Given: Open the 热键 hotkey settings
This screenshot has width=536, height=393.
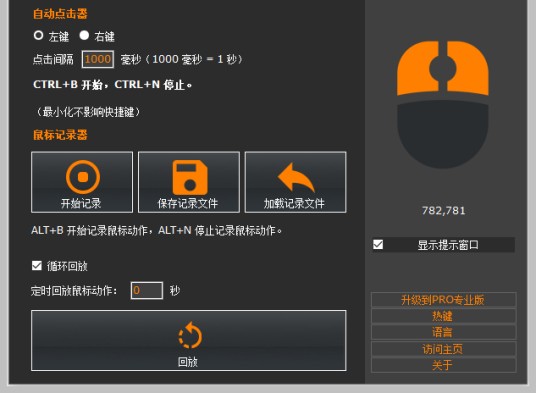Looking at the screenshot, I should pos(443,316).
